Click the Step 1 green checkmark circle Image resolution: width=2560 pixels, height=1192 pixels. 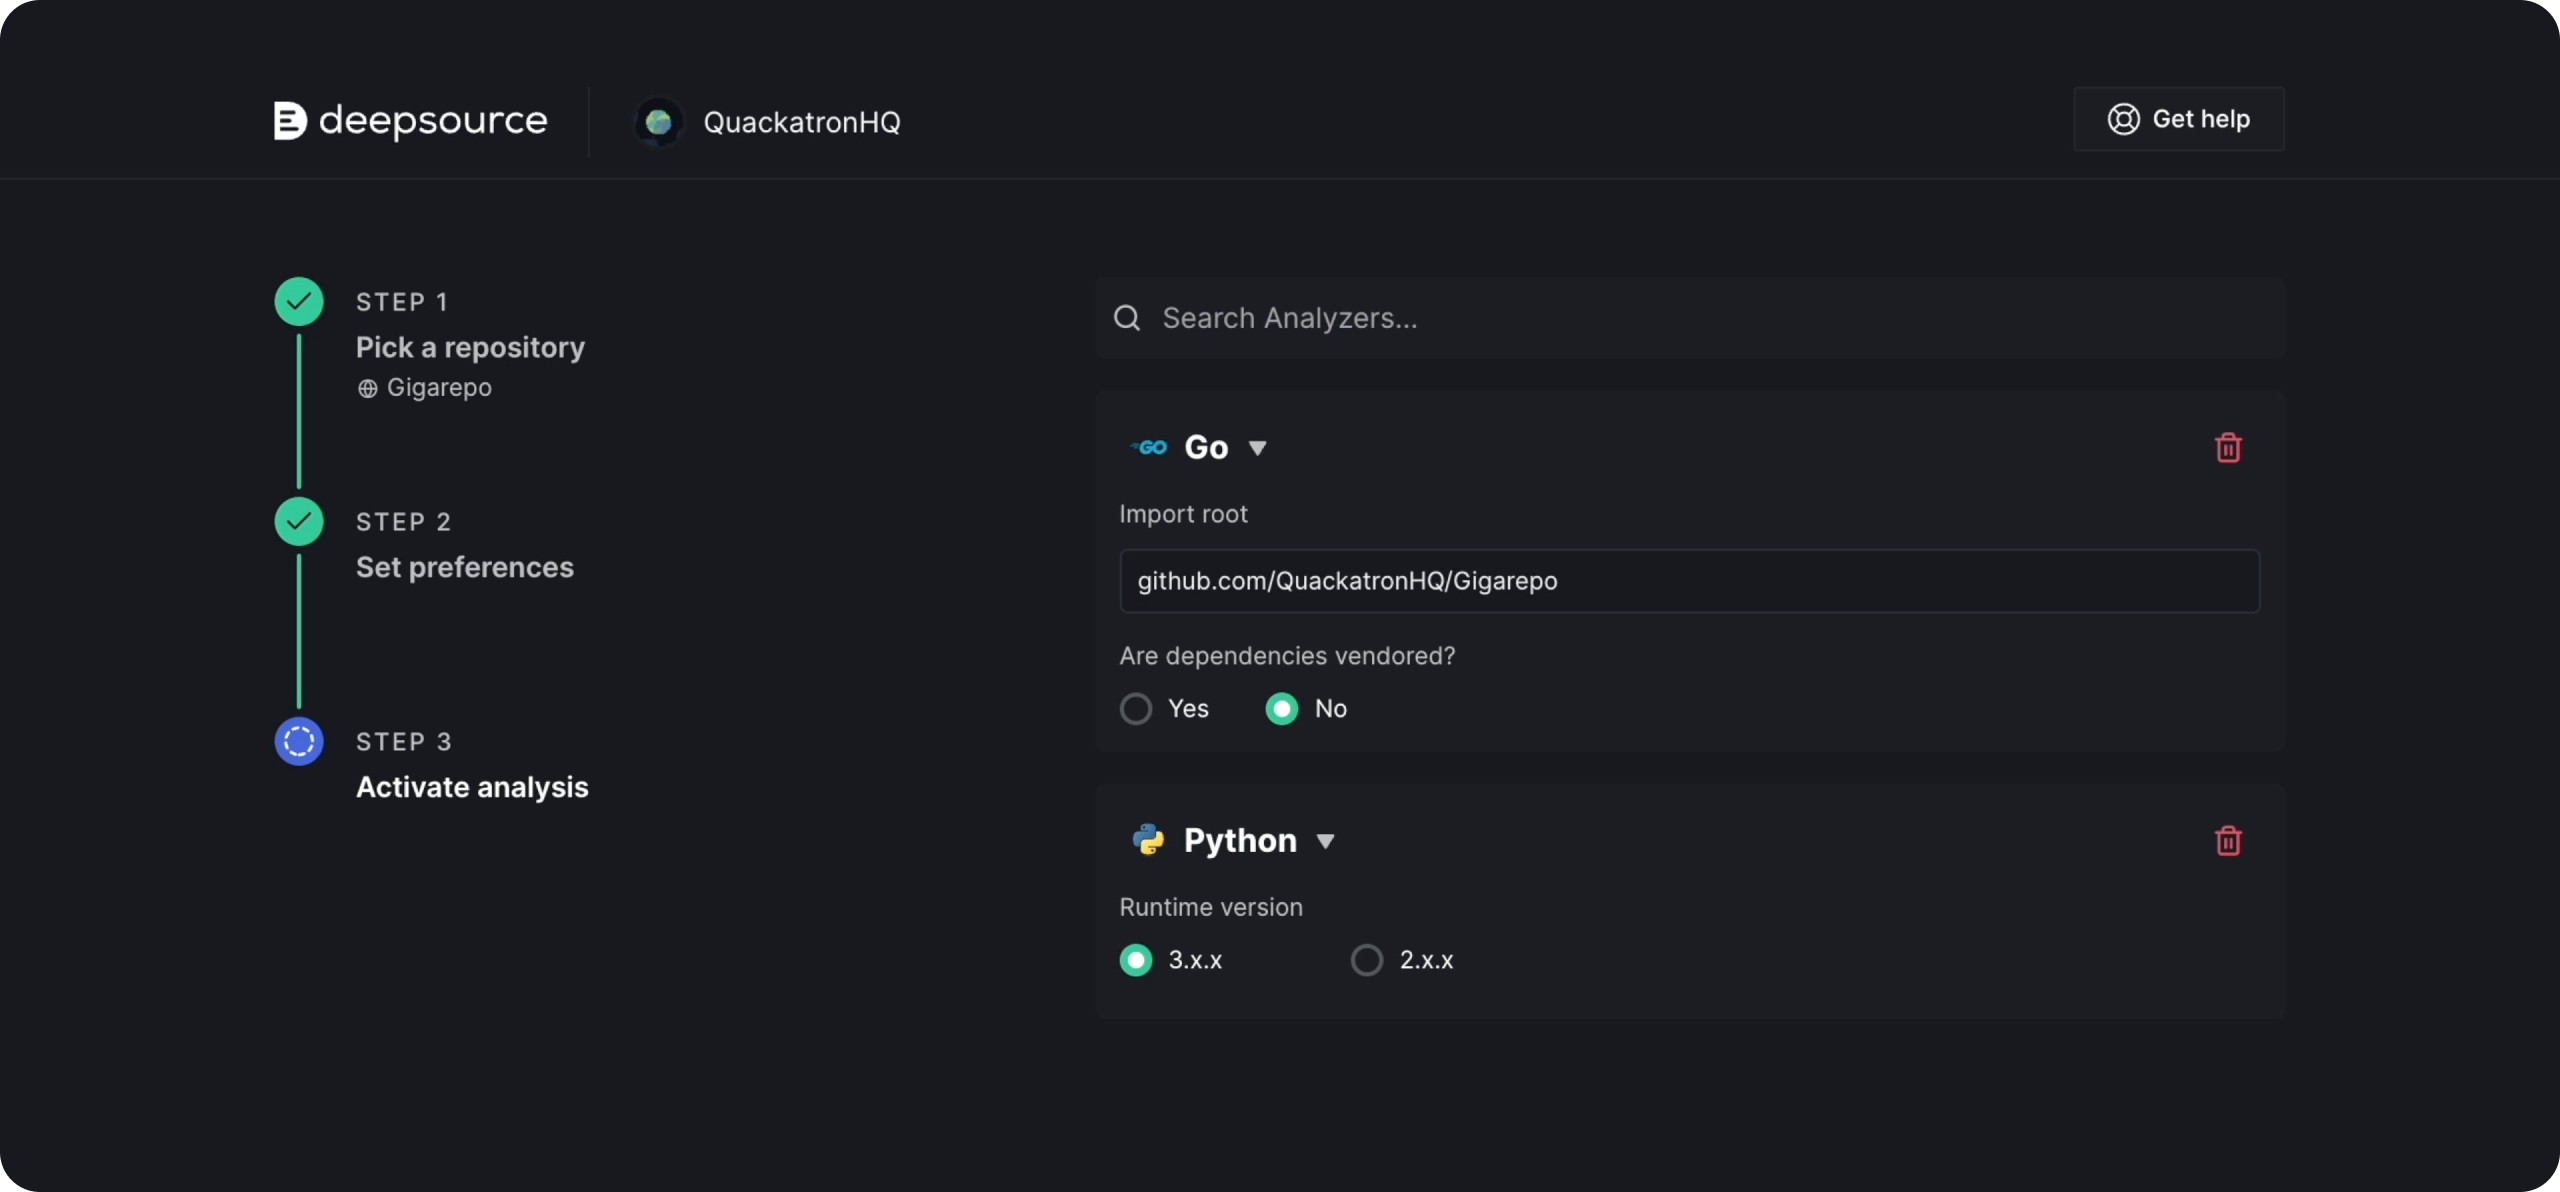click(x=299, y=301)
